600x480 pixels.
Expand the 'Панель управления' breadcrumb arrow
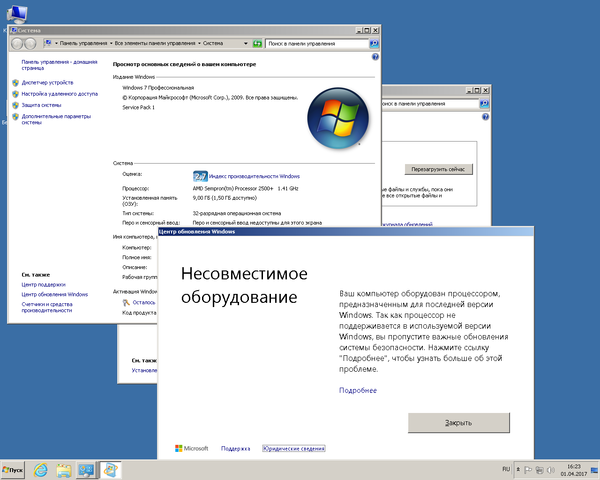[x=111, y=44]
